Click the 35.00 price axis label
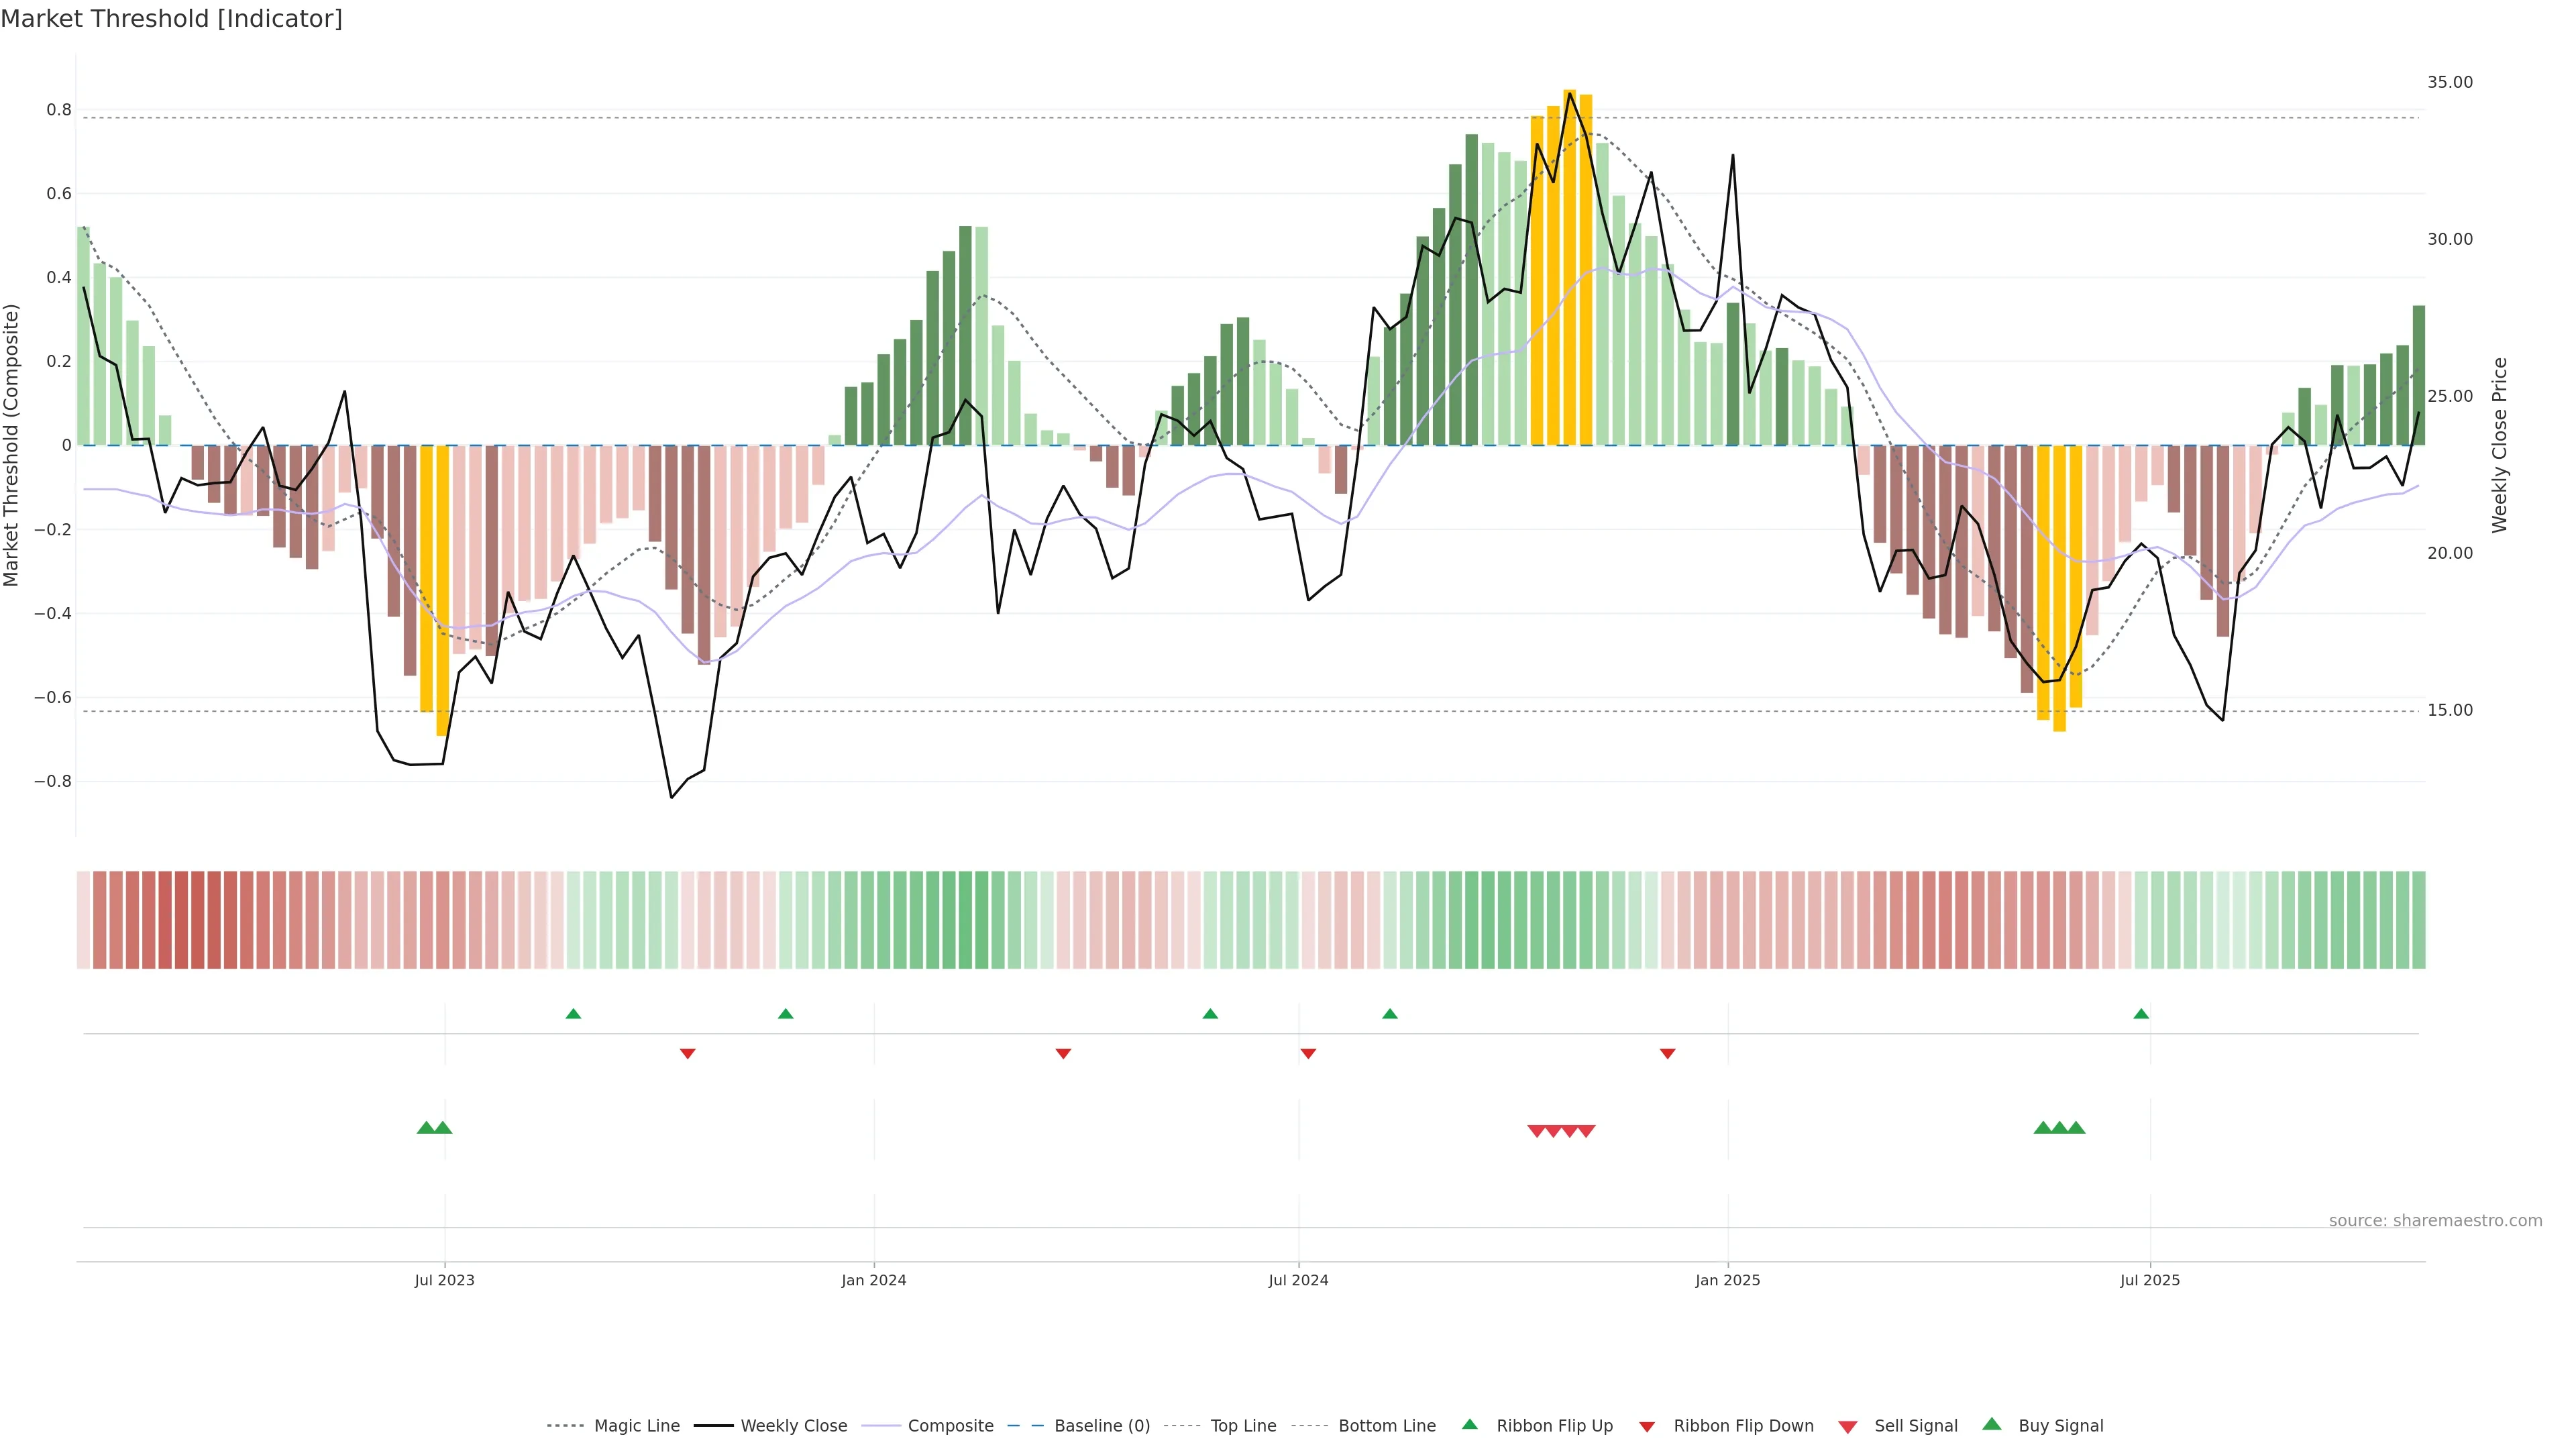Screen dimensions: 2576x1449 point(2449,82)
